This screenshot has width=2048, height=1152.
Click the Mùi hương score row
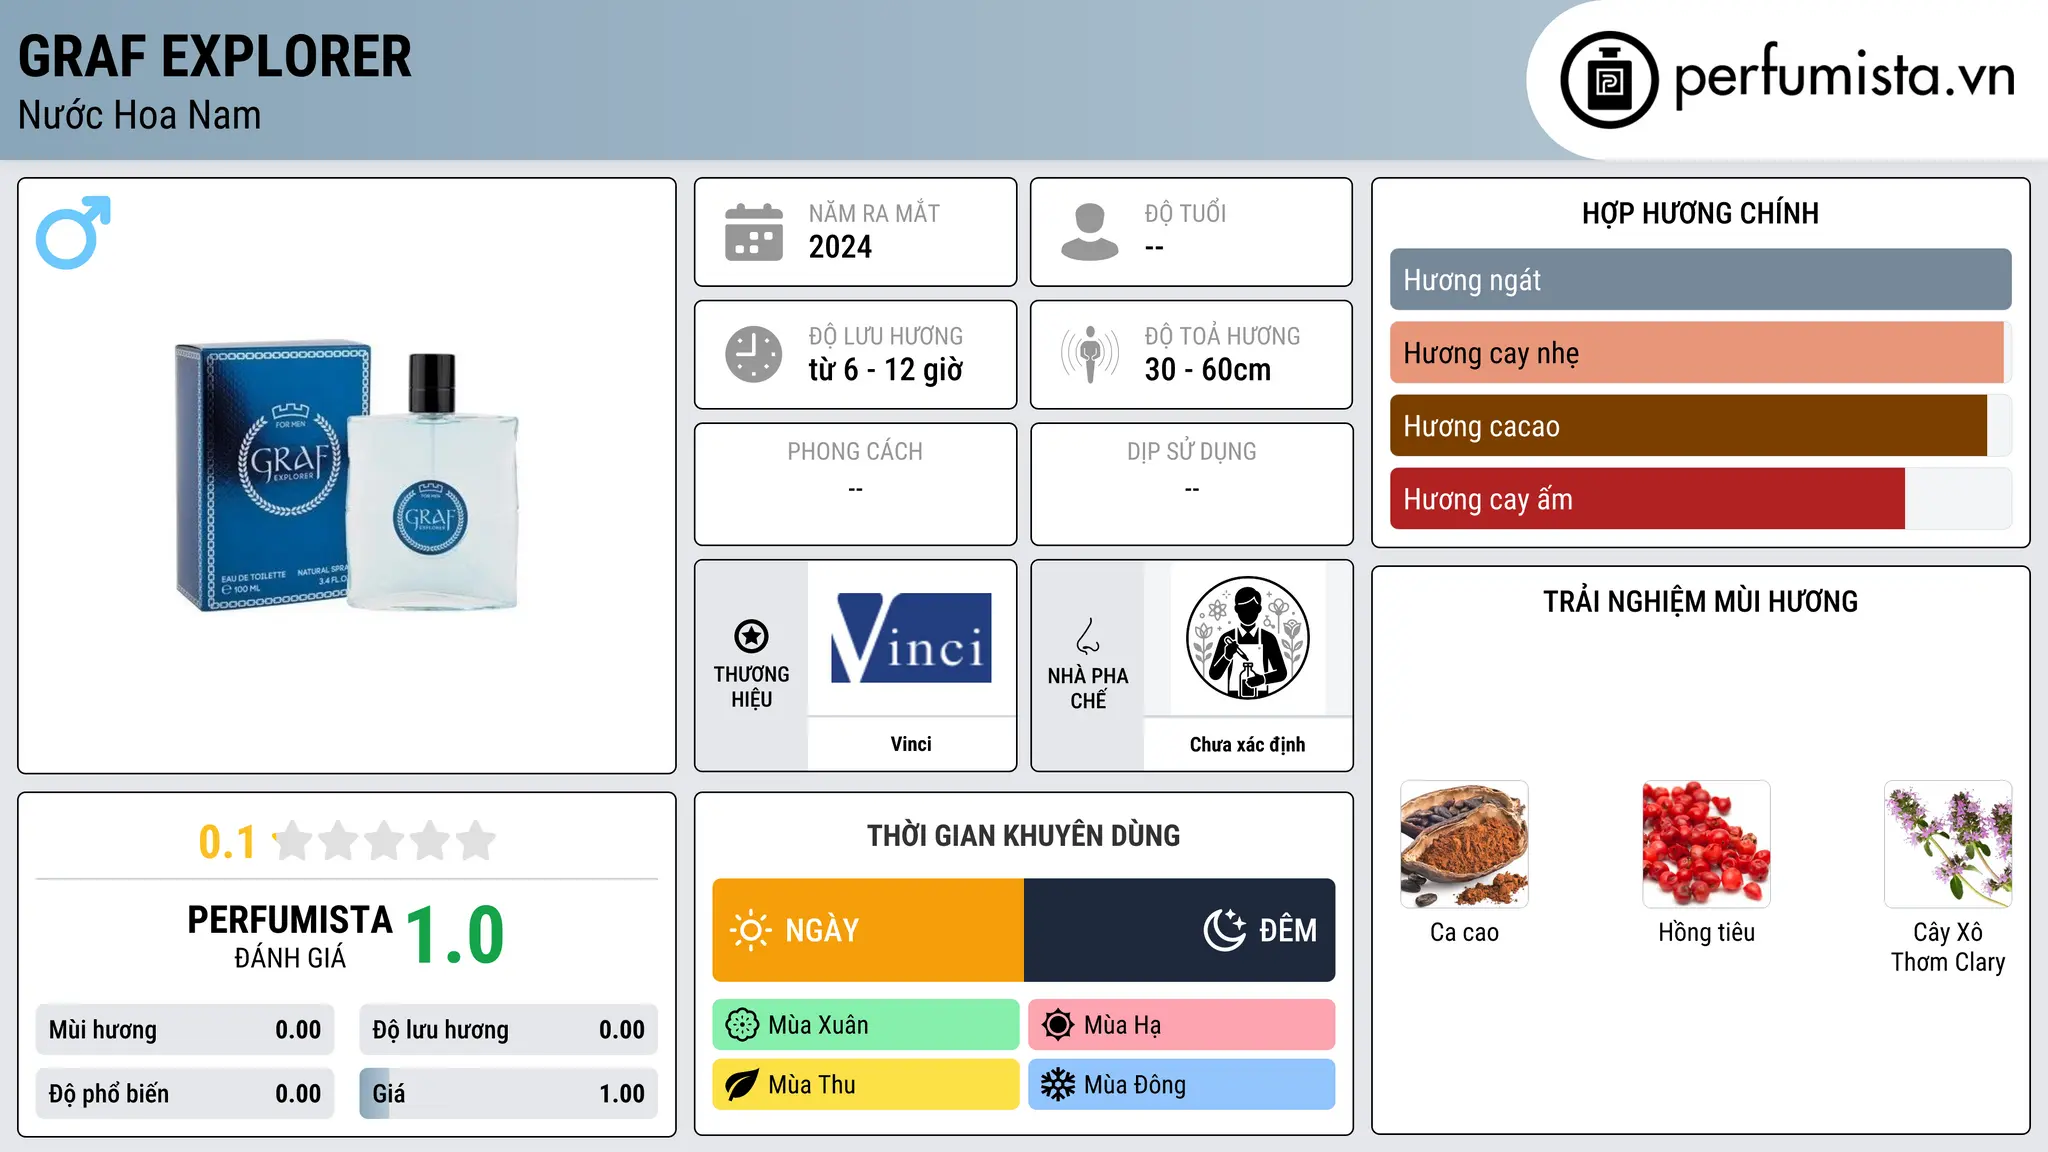click(185, 1030)
